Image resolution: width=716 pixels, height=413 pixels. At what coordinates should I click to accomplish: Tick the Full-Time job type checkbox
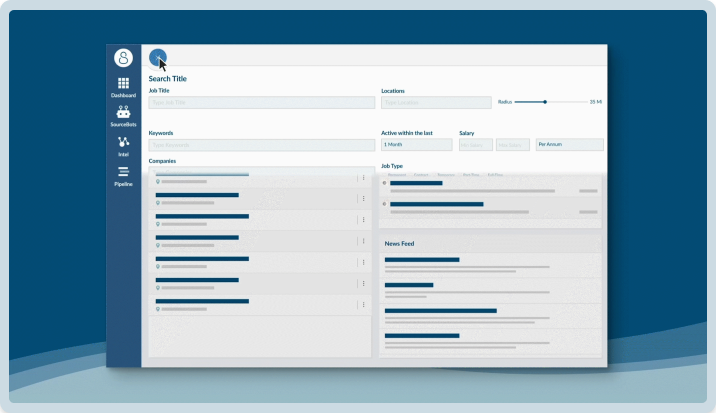point(484,175)
